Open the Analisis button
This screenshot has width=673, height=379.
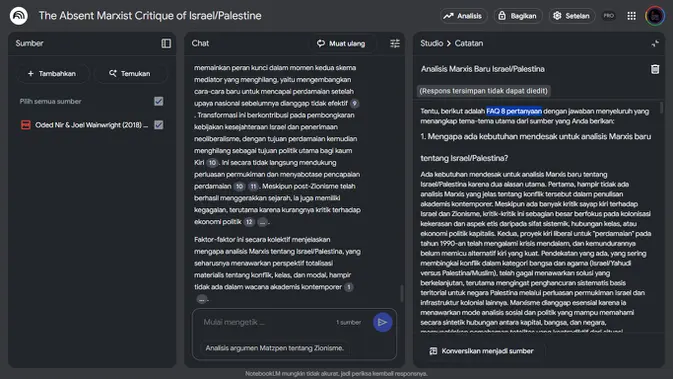point(463,16)
